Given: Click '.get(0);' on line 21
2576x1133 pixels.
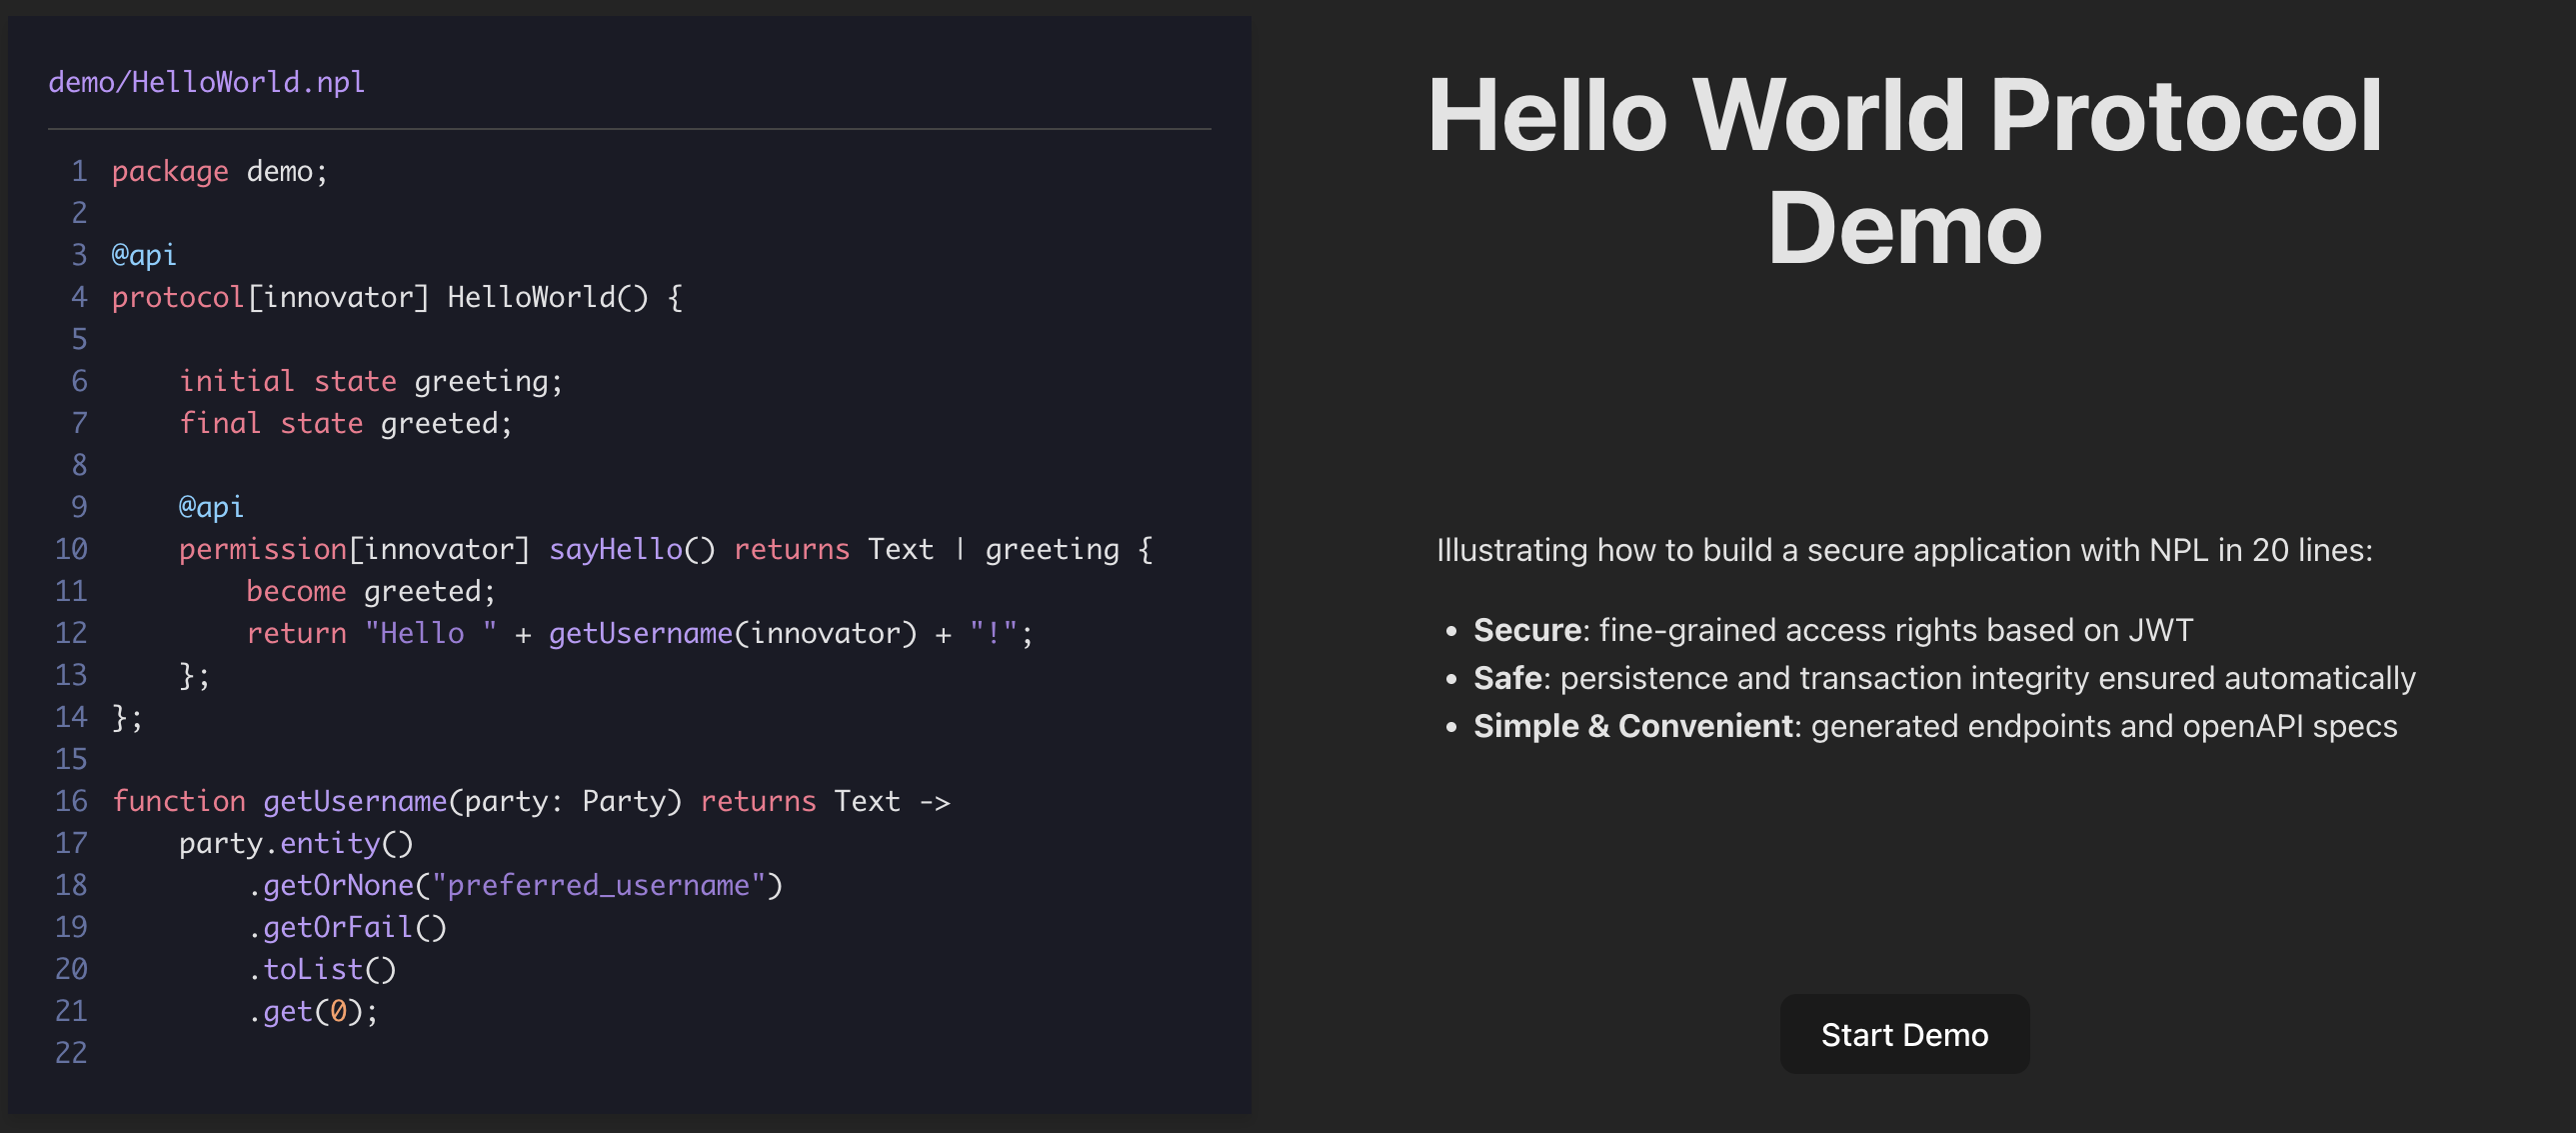Looking at the screenshot, I should pyautogui.click(x=313, y=1011).
